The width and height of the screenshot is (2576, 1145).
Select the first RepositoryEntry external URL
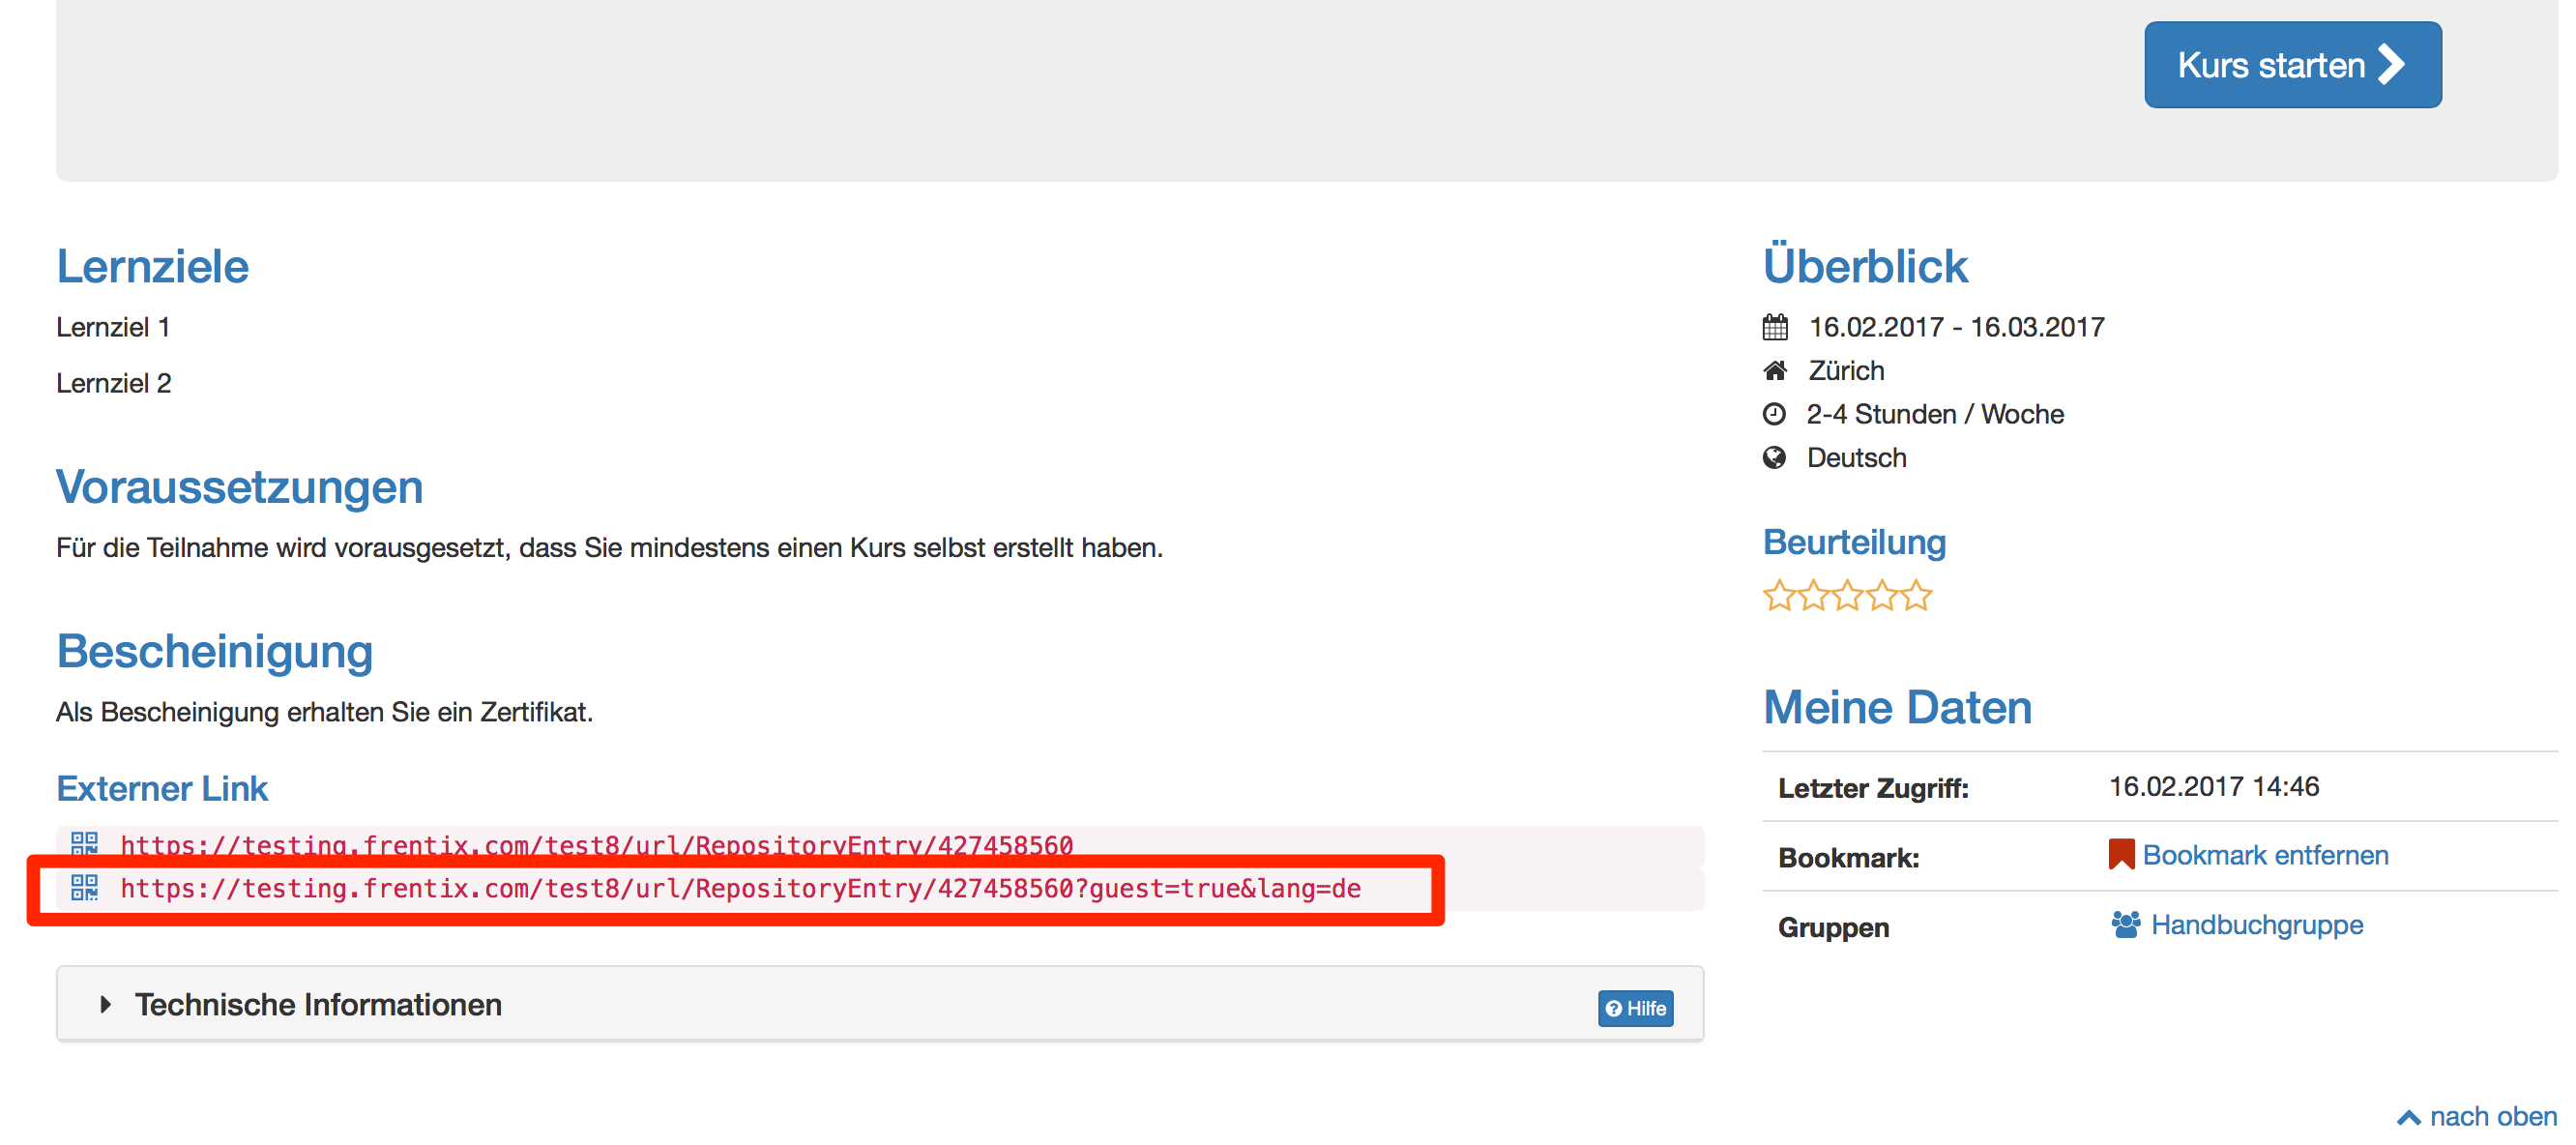596,845
